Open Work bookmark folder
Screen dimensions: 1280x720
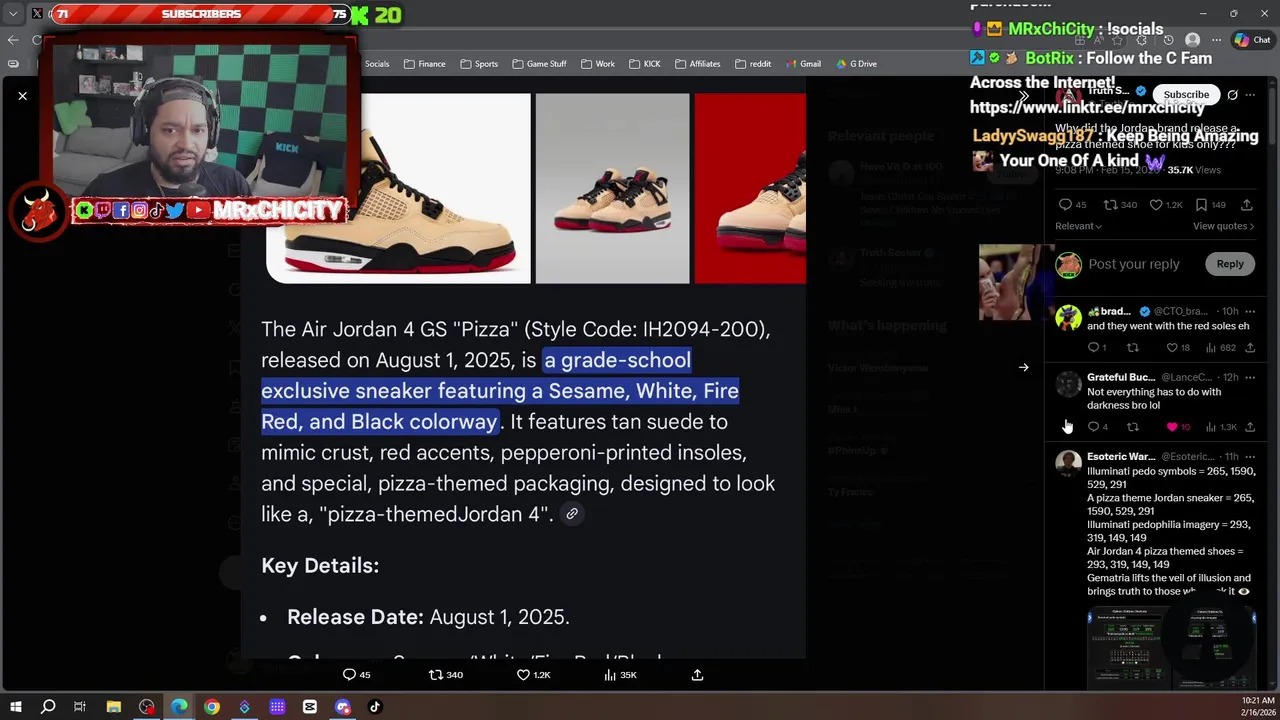point(598,64)
